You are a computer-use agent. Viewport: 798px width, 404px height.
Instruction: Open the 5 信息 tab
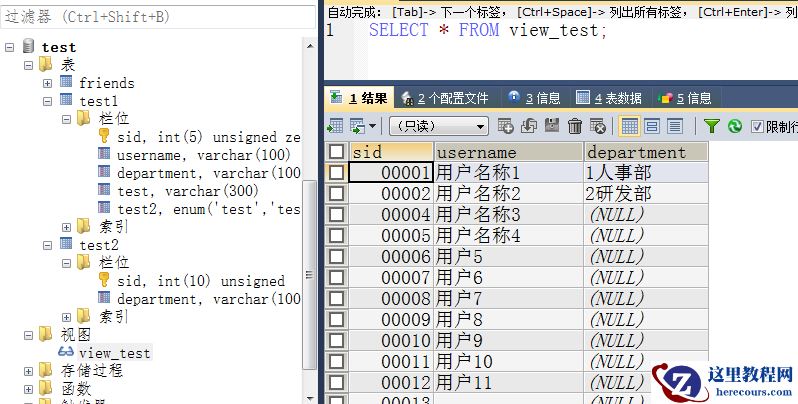(685, 98)
